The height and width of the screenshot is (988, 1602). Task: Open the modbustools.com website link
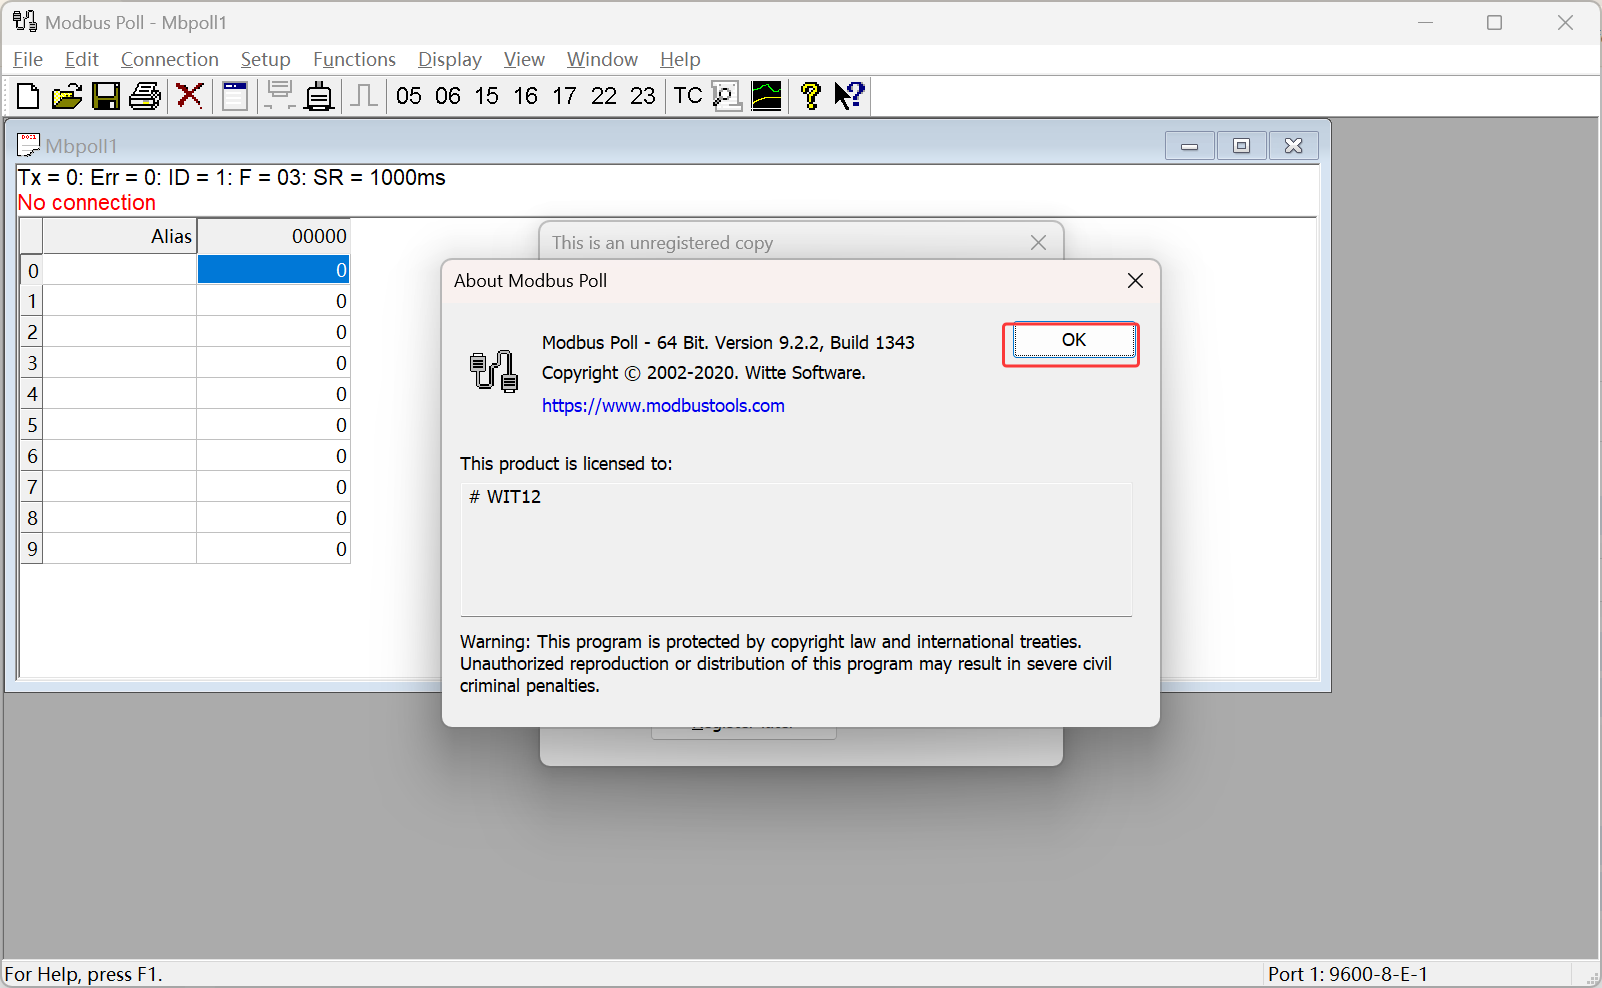click(663, 406)
